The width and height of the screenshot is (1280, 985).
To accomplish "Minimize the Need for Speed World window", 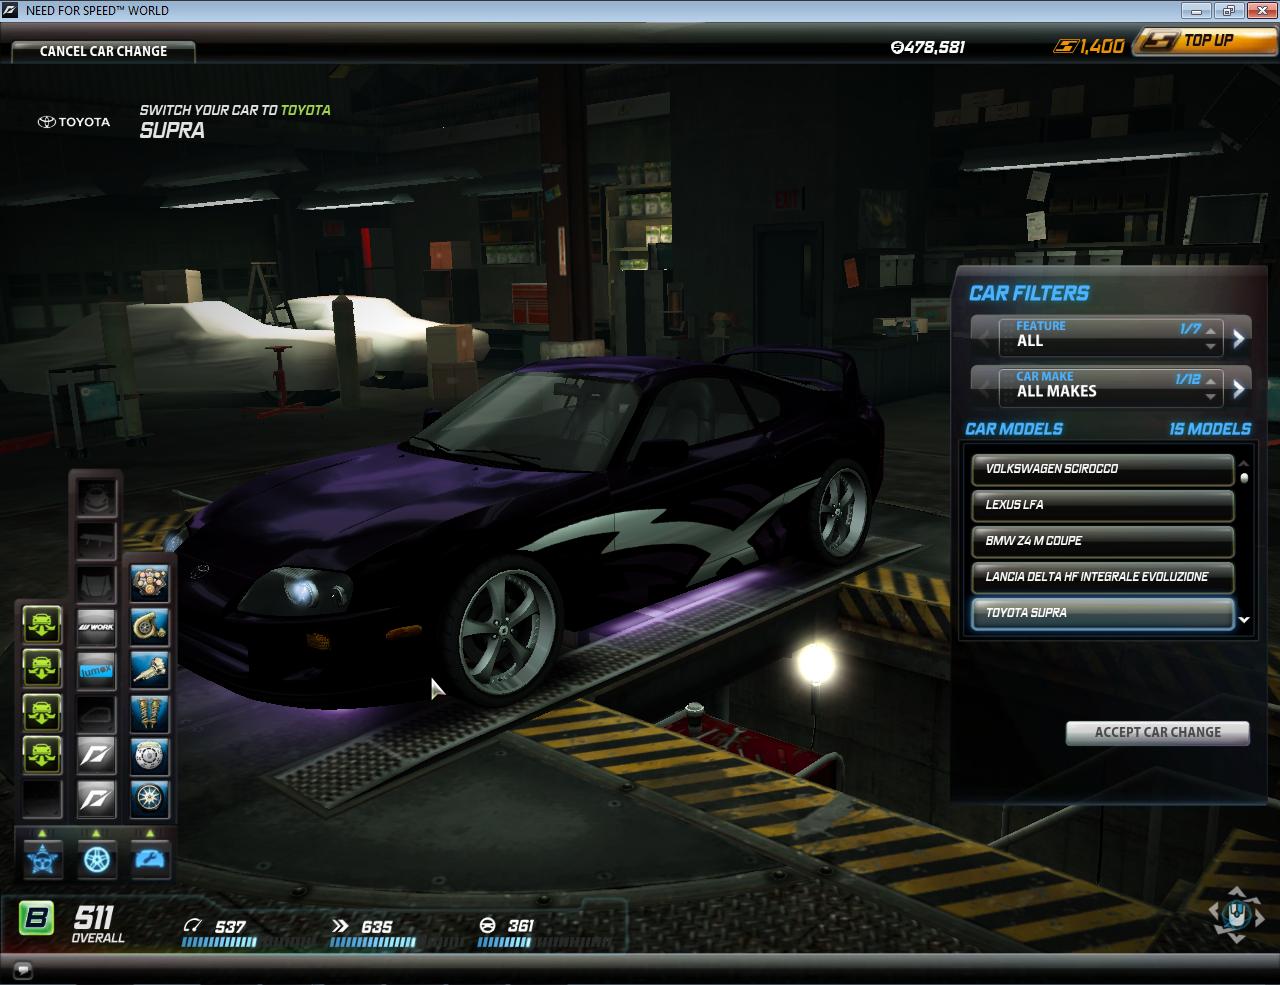I will pos(1198,11).
